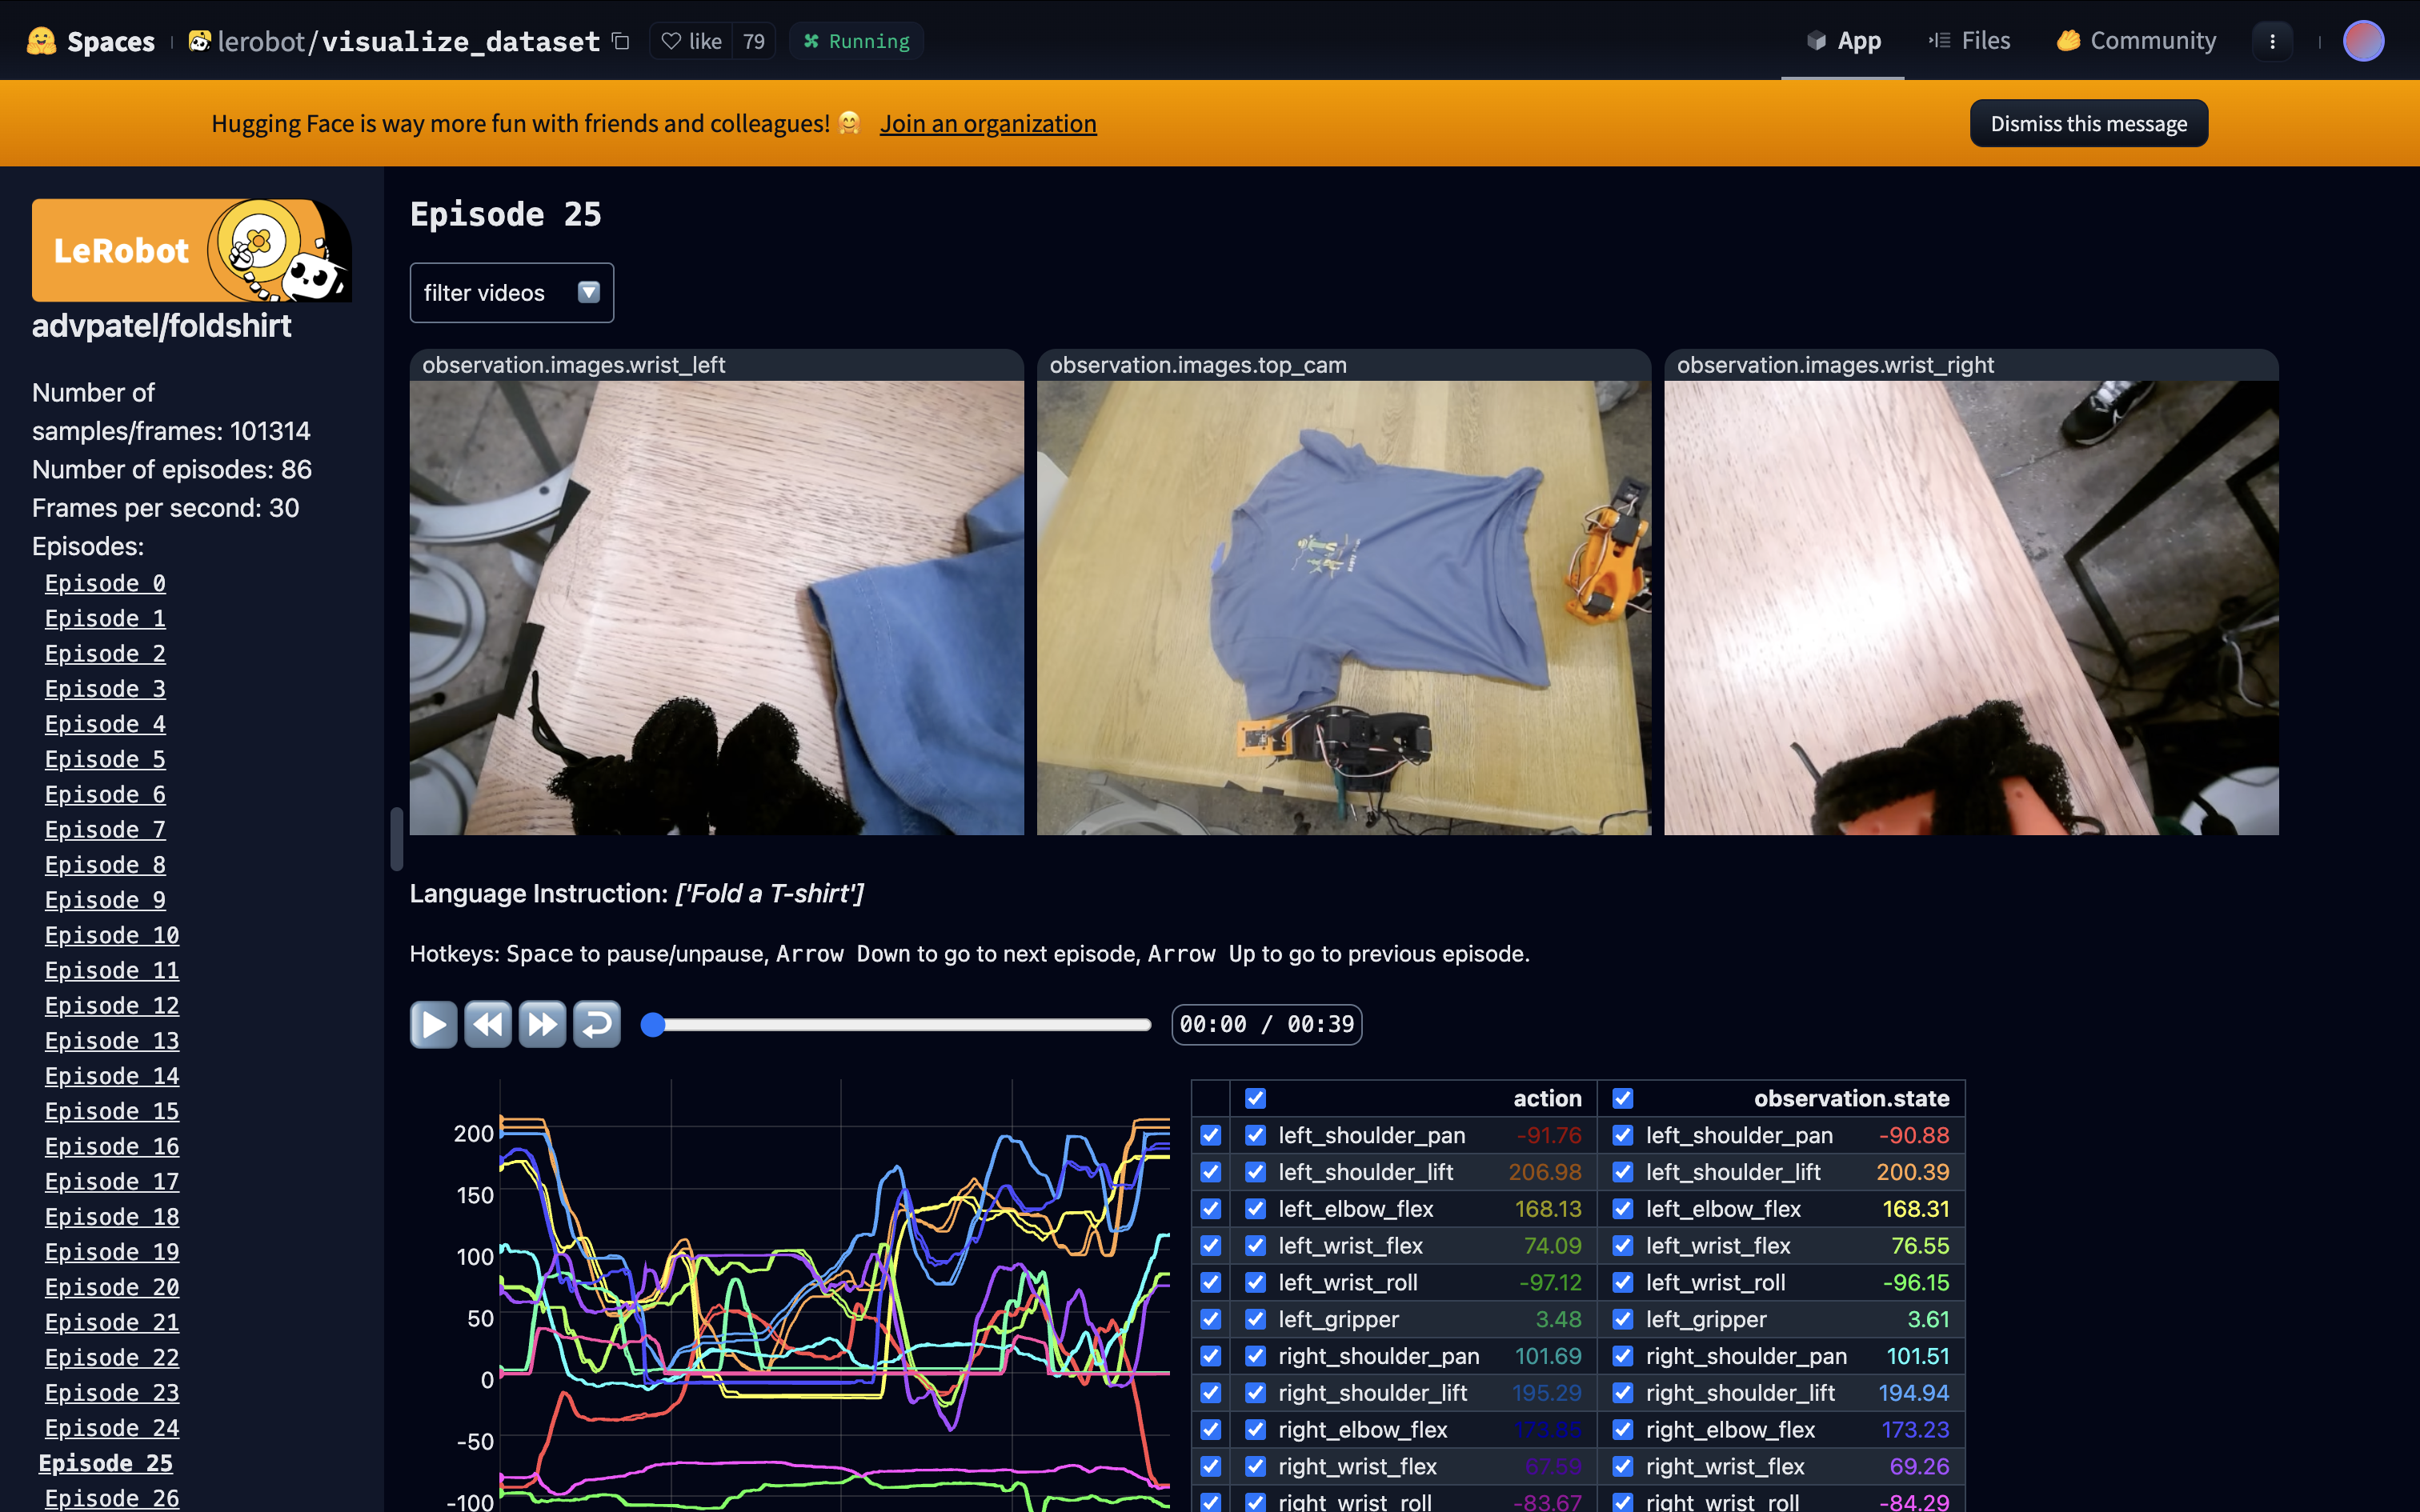Click the LeRobot logo banner
The image size is (2420, 1512).
click(x=191, y=250)
